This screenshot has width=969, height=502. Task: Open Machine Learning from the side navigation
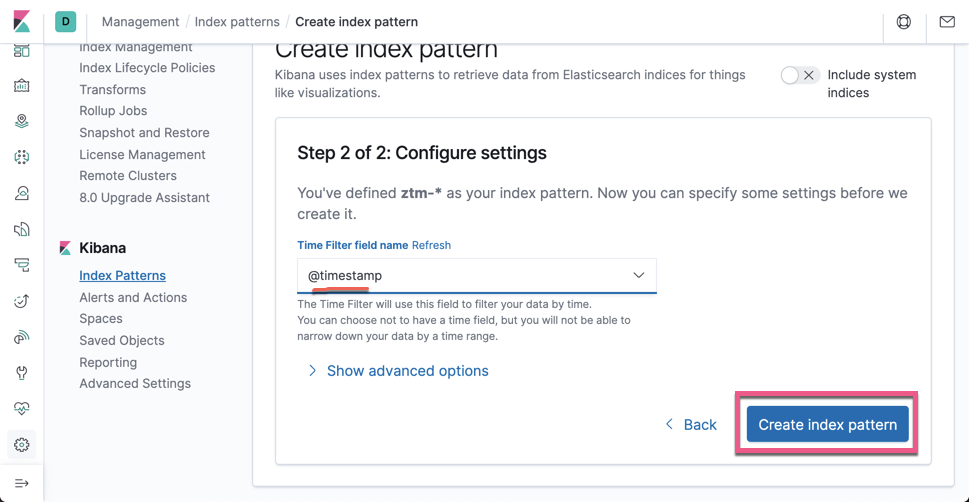21,157
